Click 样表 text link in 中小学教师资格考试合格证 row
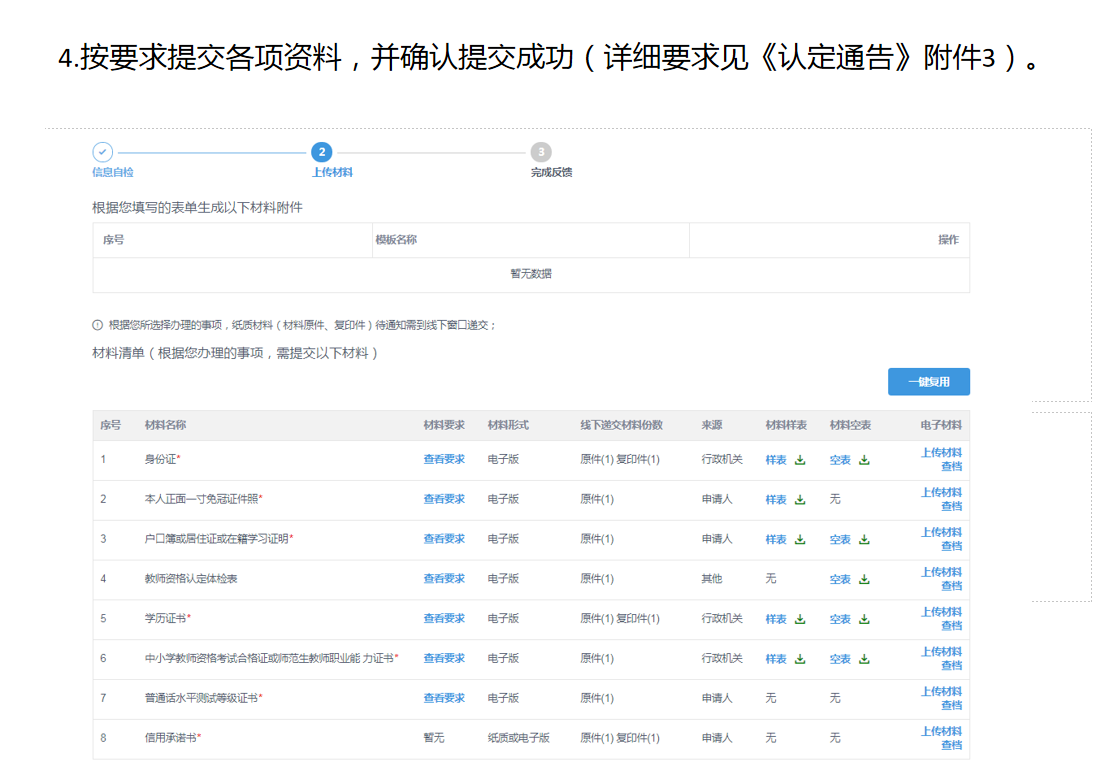1098x773 pixels. point(776,659)
